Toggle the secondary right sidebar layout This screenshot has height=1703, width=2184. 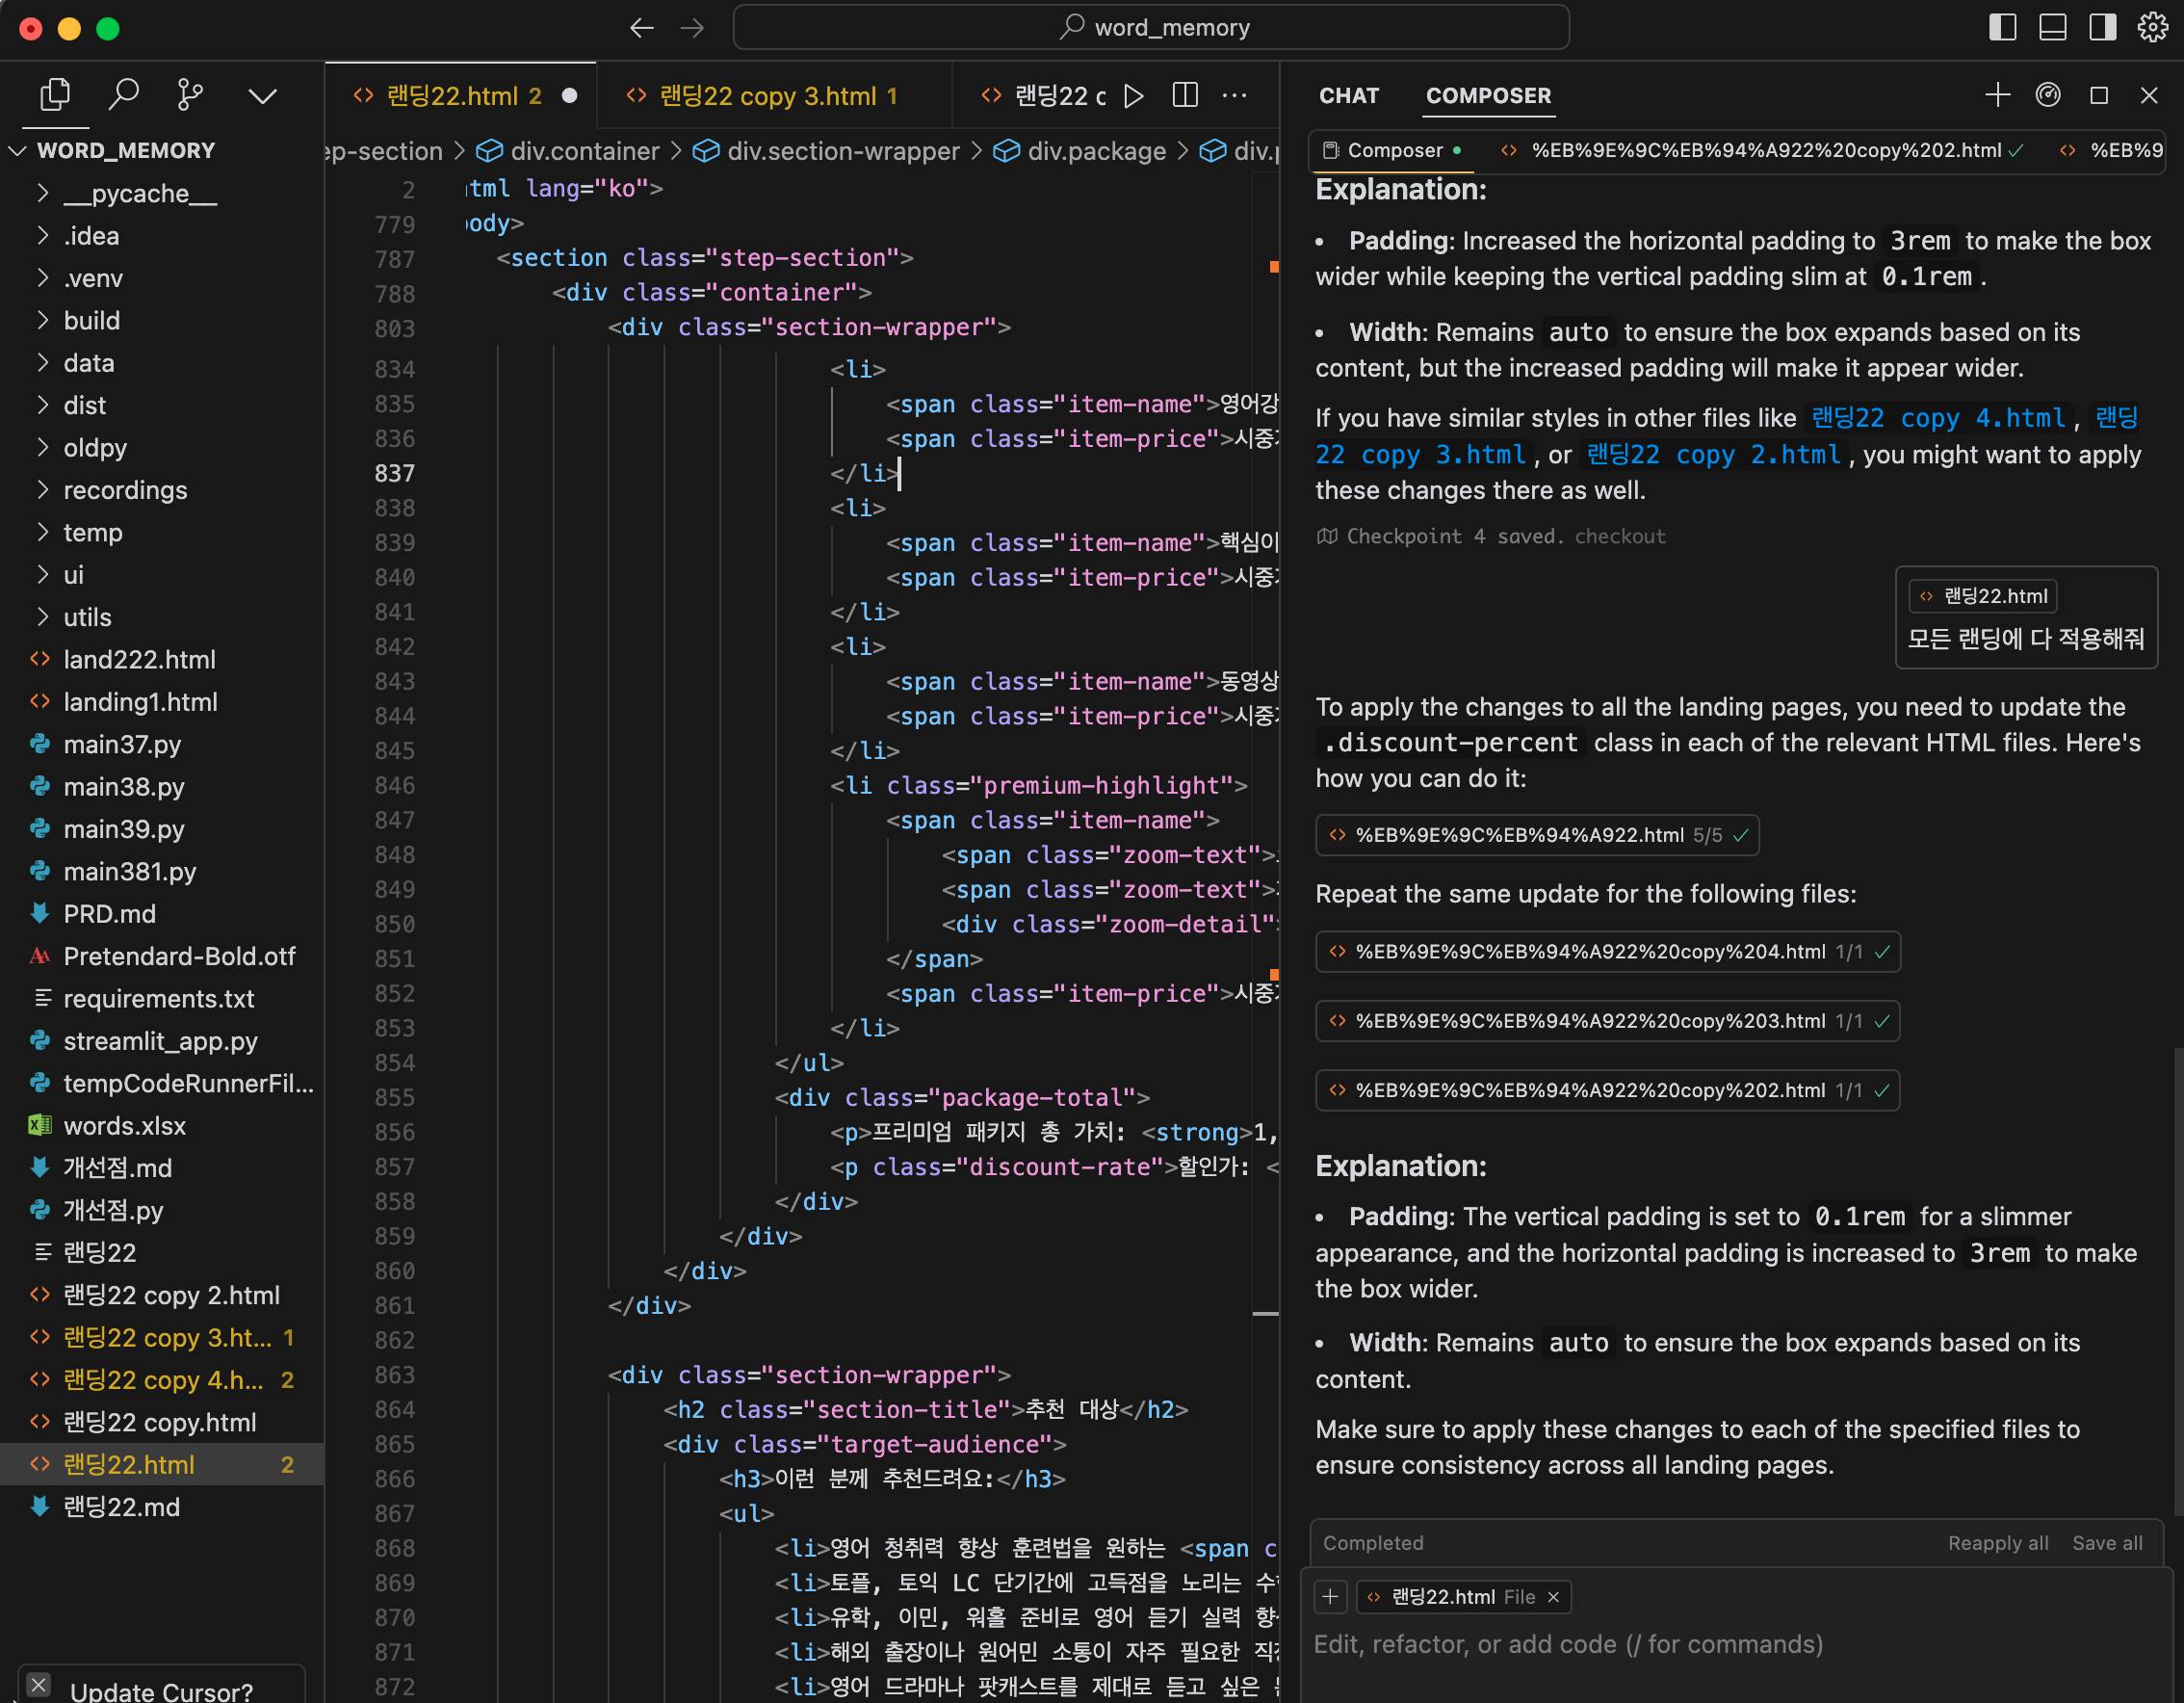point(2102,27)
